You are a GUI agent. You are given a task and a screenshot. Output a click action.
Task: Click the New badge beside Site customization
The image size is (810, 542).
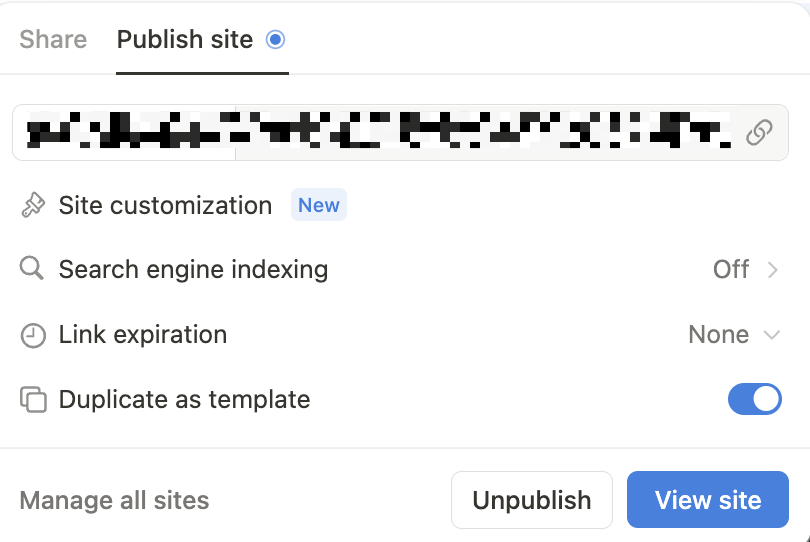[x=319, y=205]
